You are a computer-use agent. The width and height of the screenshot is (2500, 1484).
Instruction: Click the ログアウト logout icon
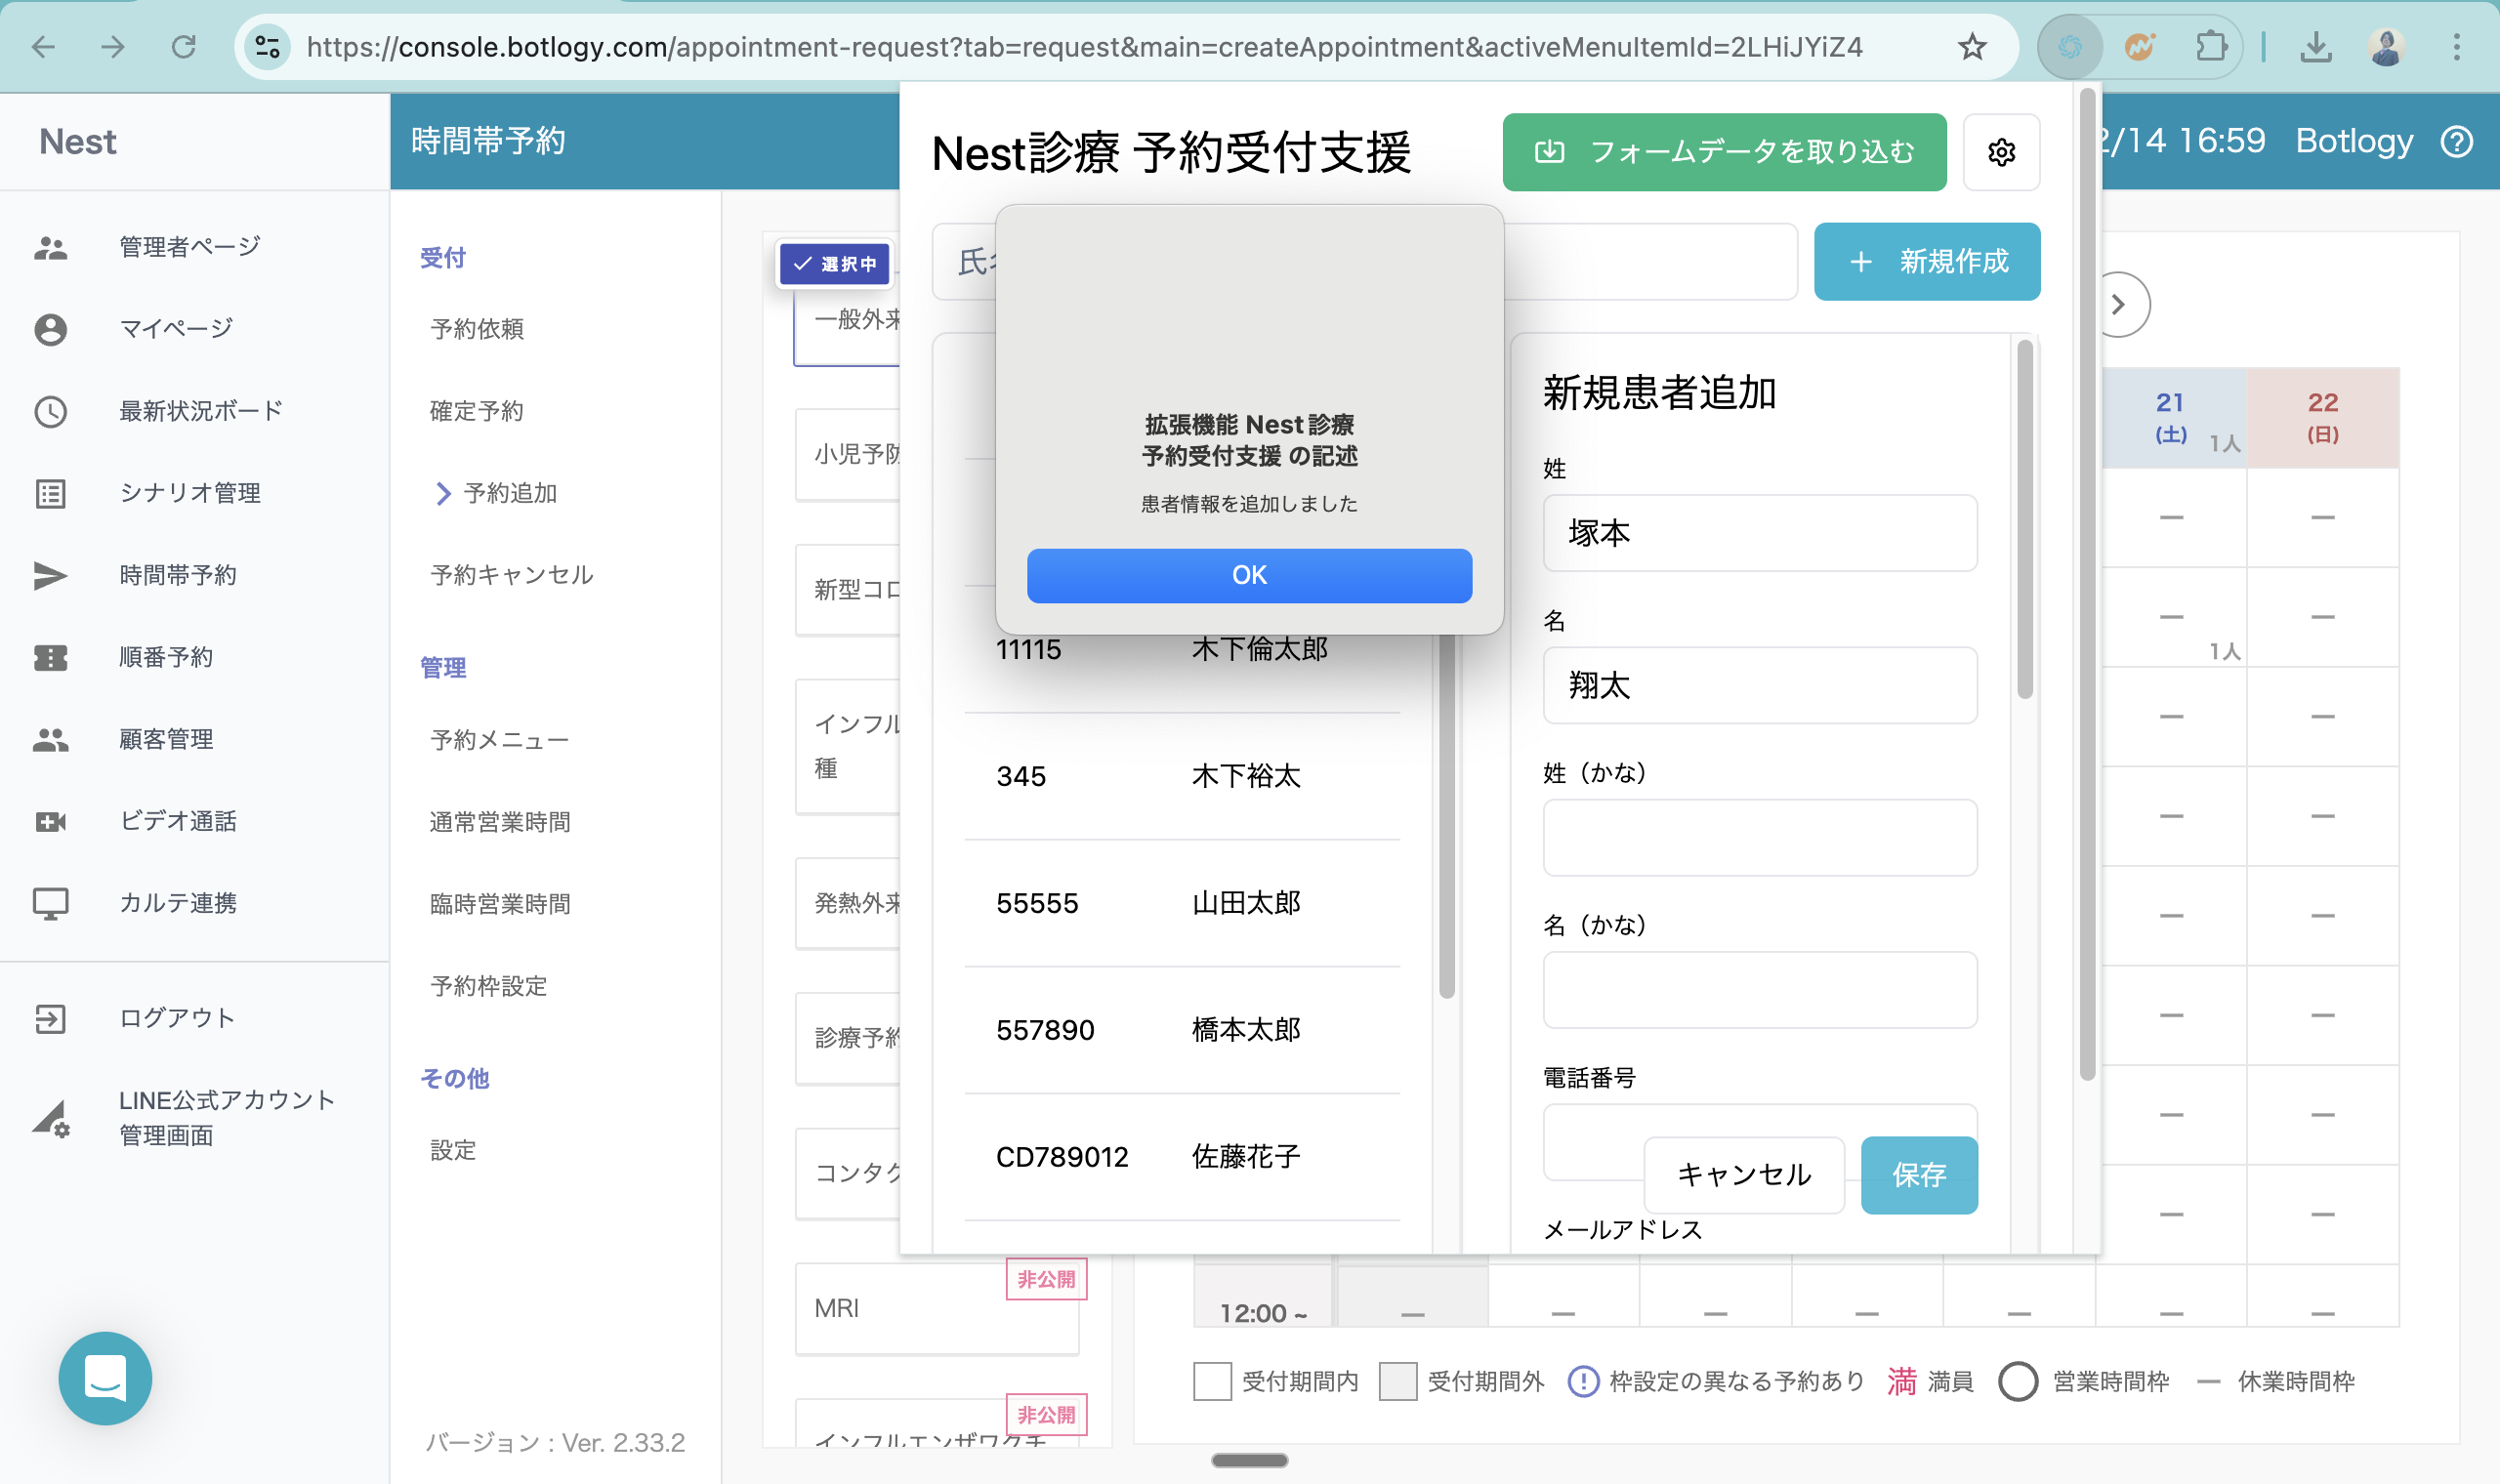pos(50,1018)
